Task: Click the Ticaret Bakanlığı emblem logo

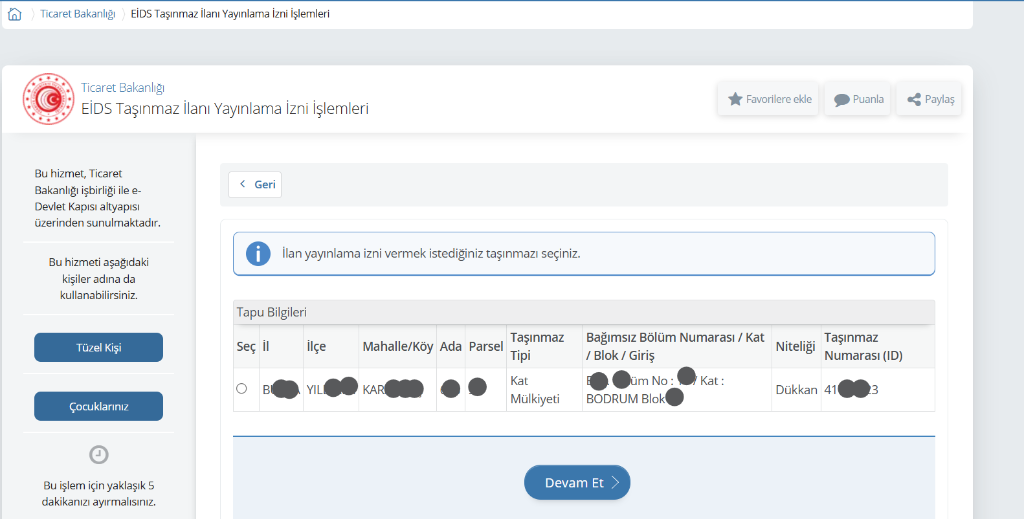Action: [x=48, y=99]
